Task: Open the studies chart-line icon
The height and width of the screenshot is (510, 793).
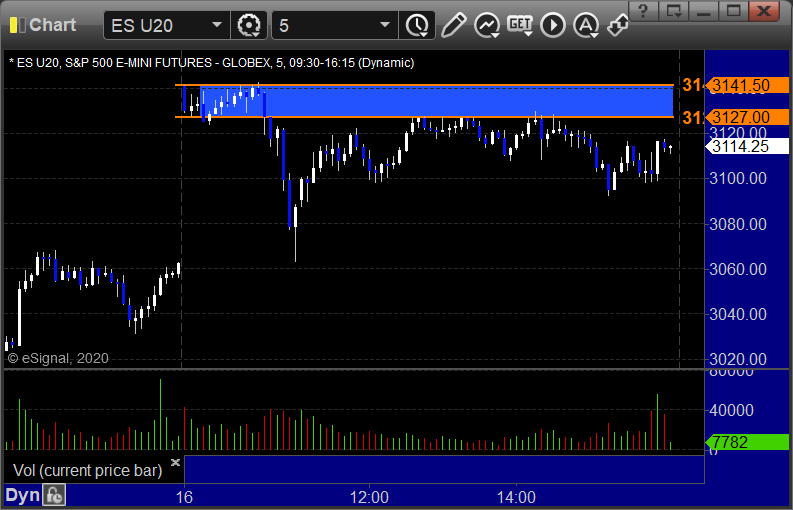Action: pos(487,25)
